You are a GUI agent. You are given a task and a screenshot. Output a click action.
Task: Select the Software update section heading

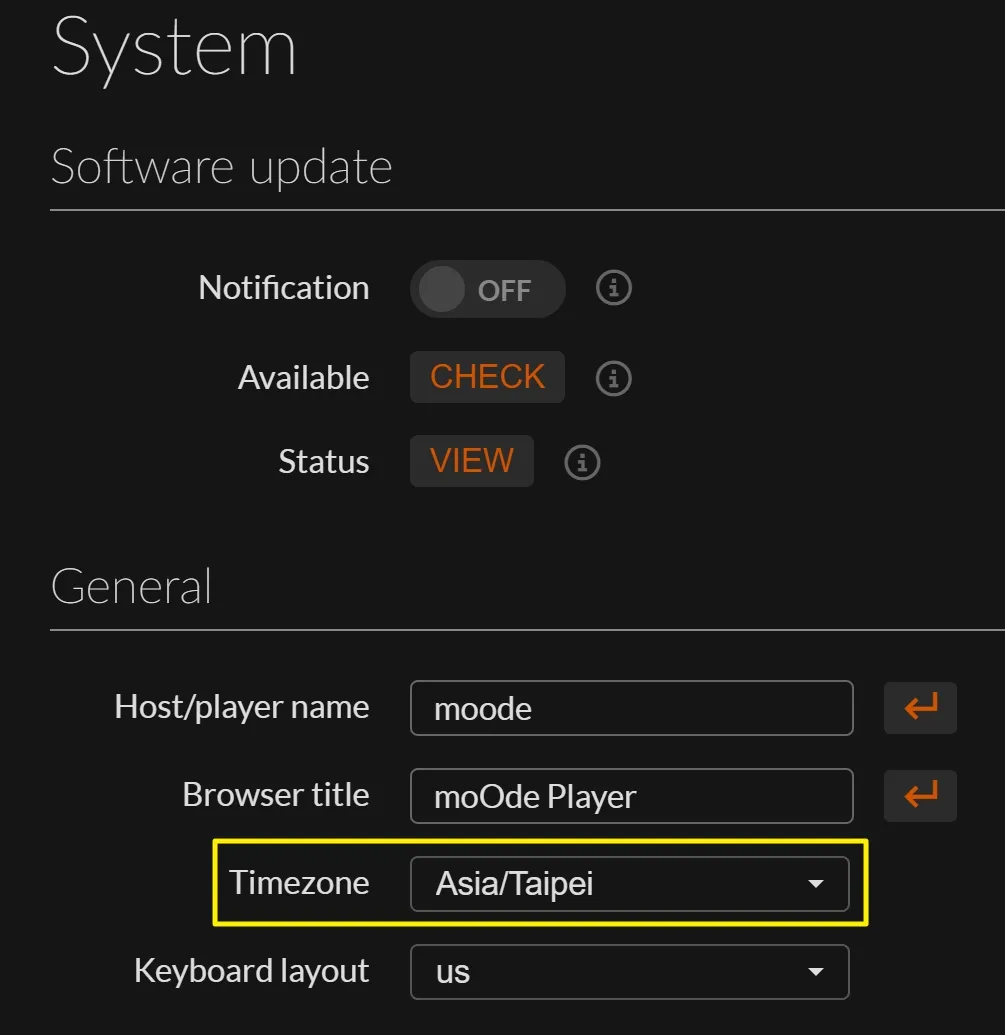pos(222,166)
